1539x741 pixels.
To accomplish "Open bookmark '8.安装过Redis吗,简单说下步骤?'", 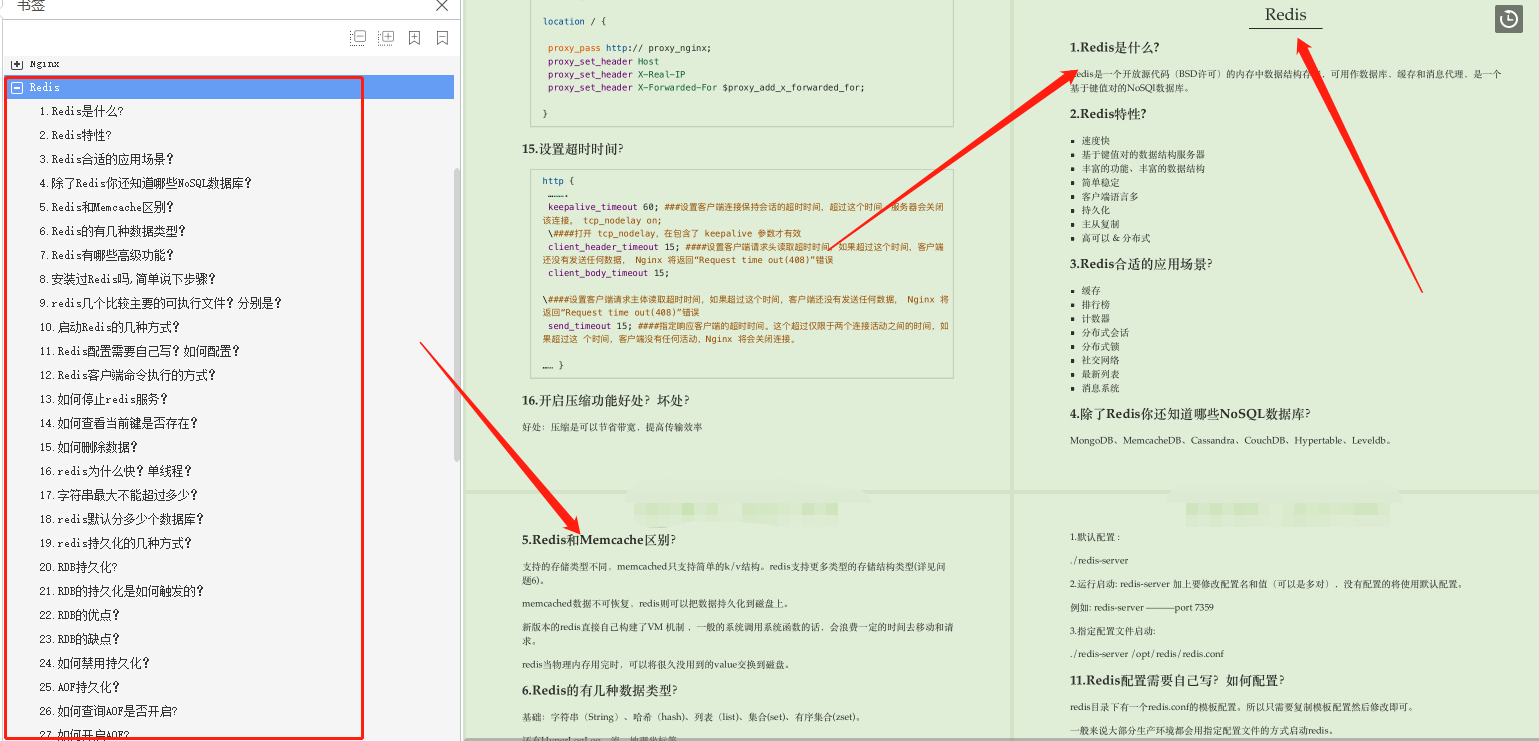I will pyautogui.click(x=128, y=280).
